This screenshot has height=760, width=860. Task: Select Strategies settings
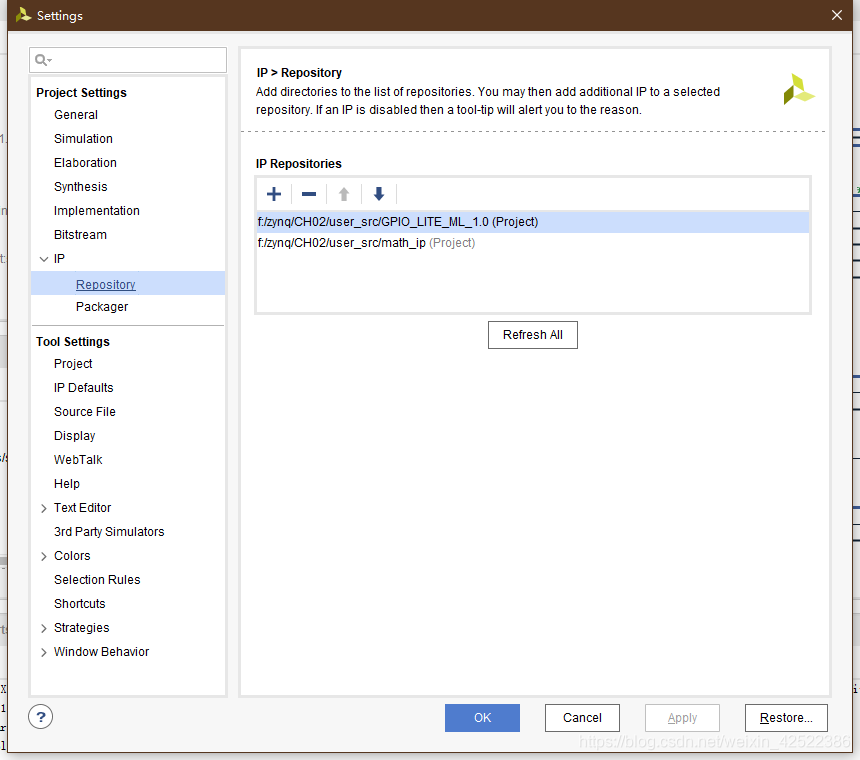[82, 628]
